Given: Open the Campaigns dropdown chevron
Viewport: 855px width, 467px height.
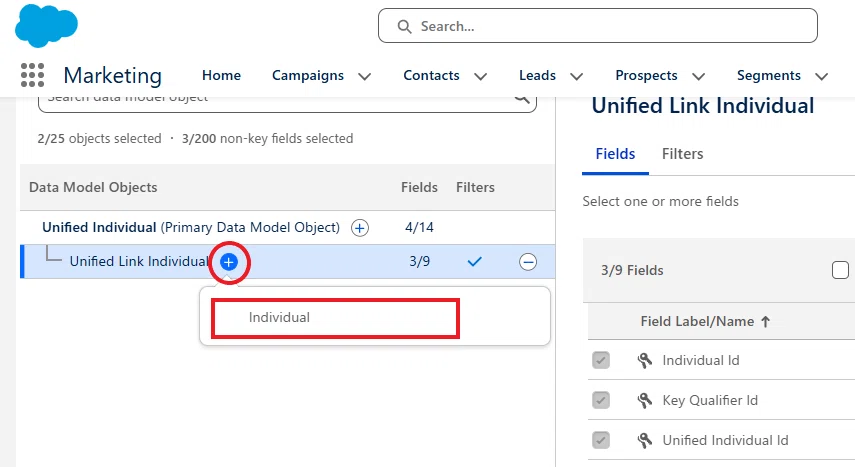Looking at the screenshot, I should point(365,76).
